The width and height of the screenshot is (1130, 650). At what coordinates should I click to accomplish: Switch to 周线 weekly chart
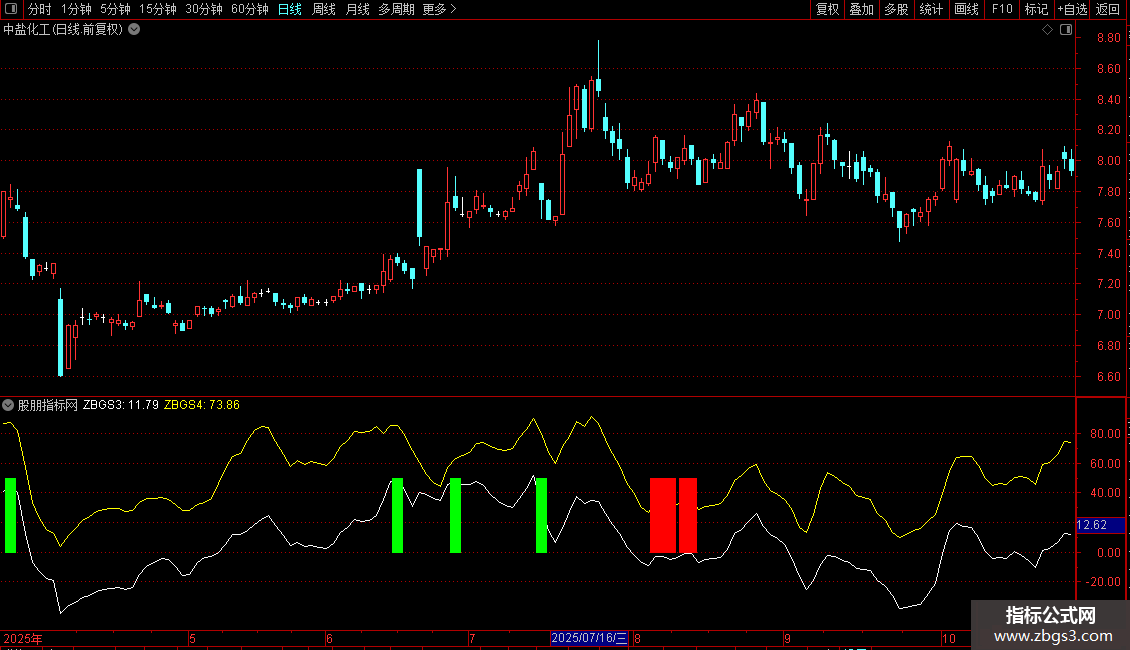[324, 9]
